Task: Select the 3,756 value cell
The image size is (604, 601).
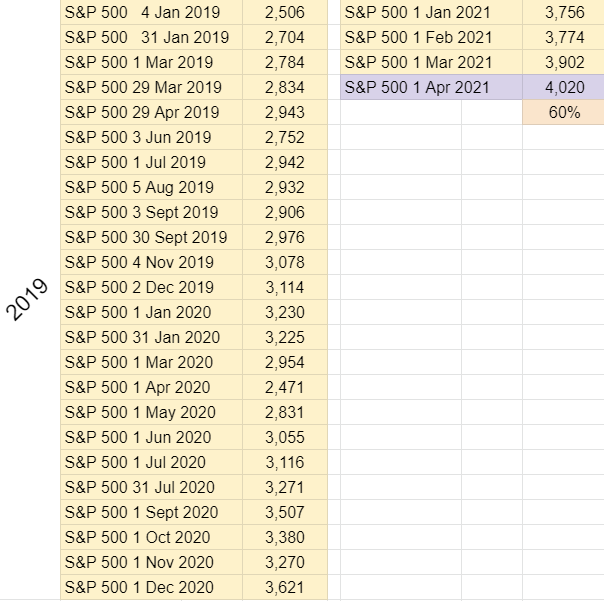Action: (x=563, y=12)
